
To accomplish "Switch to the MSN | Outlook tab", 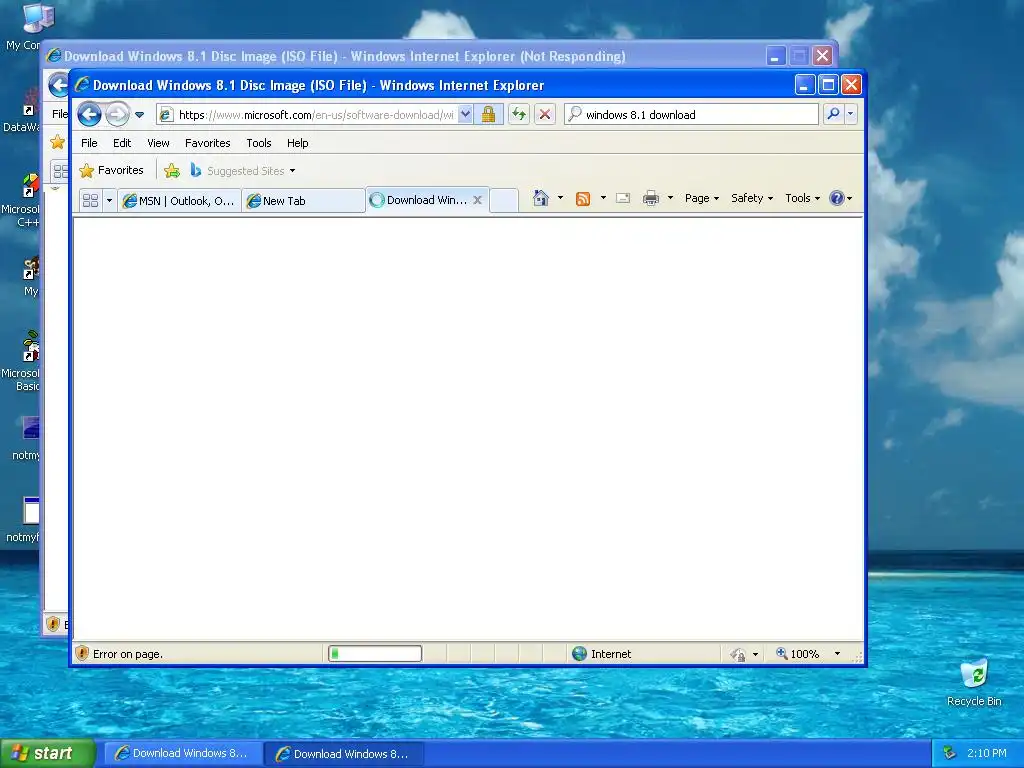I will (179, 200).
